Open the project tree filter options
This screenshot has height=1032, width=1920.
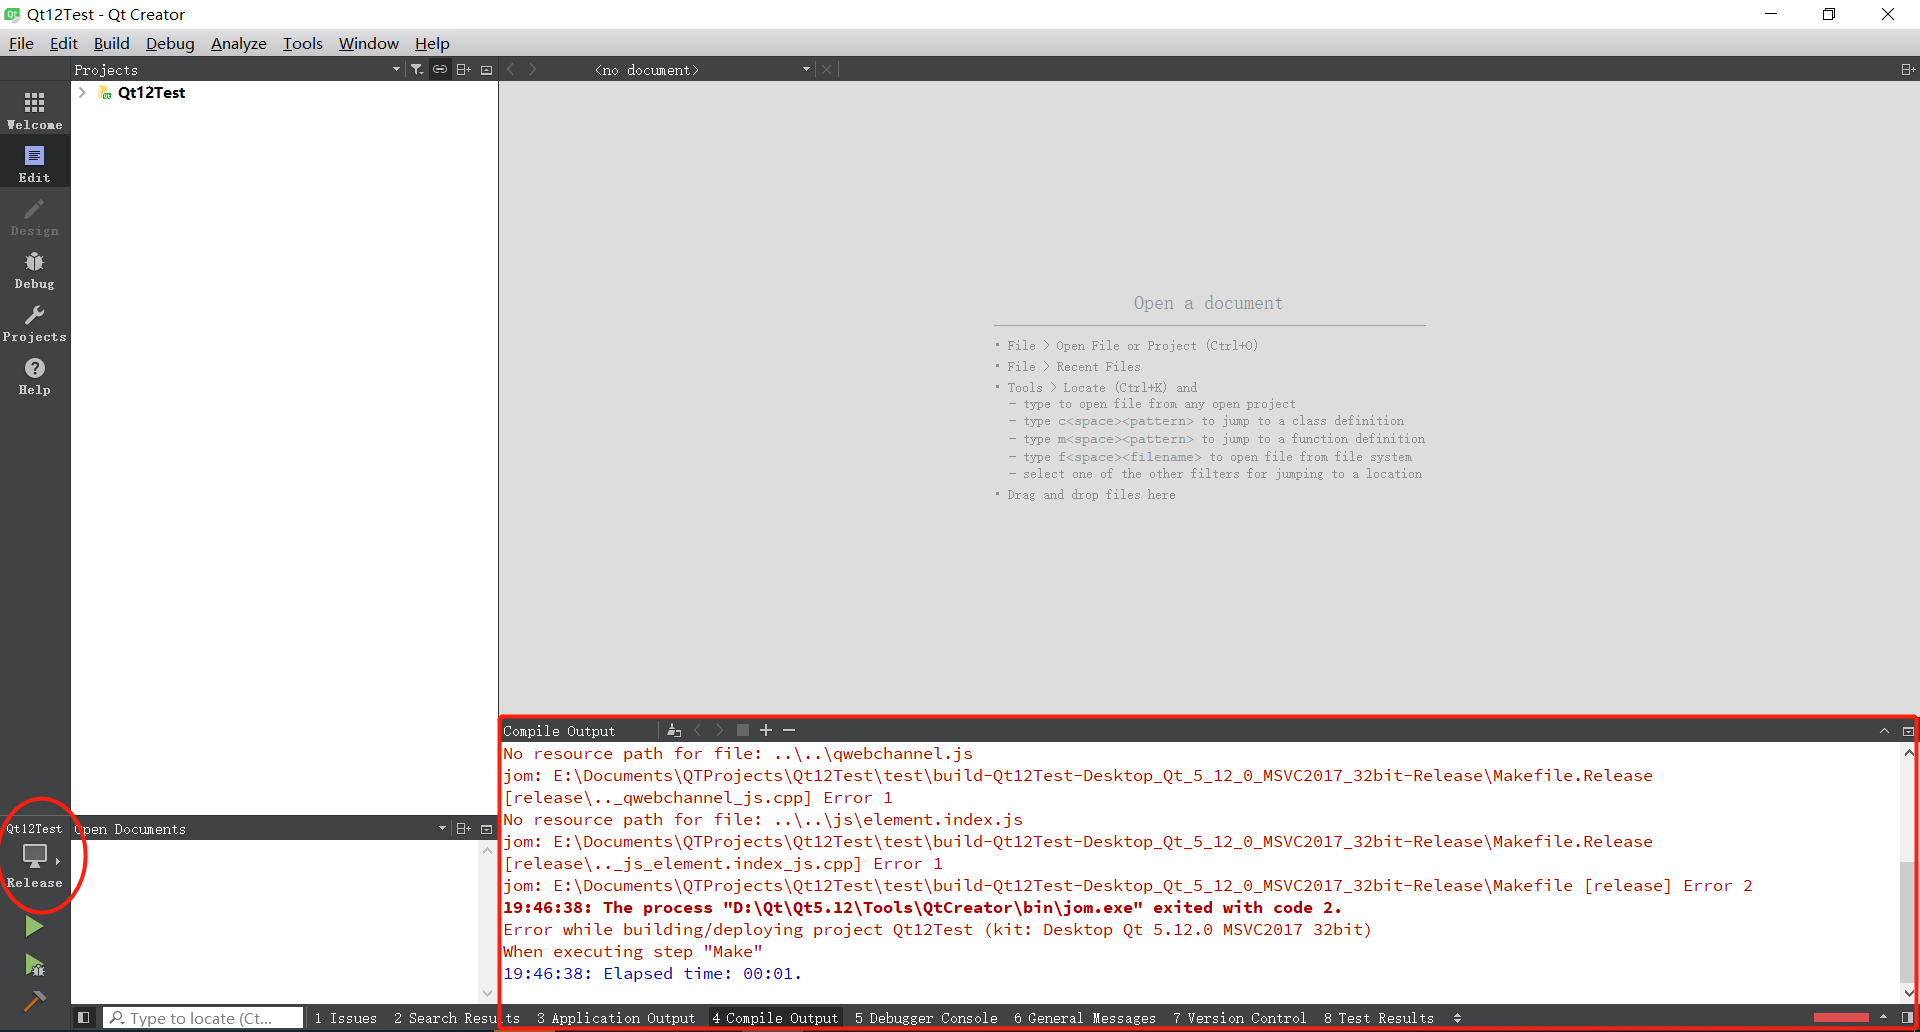point(417,69)
